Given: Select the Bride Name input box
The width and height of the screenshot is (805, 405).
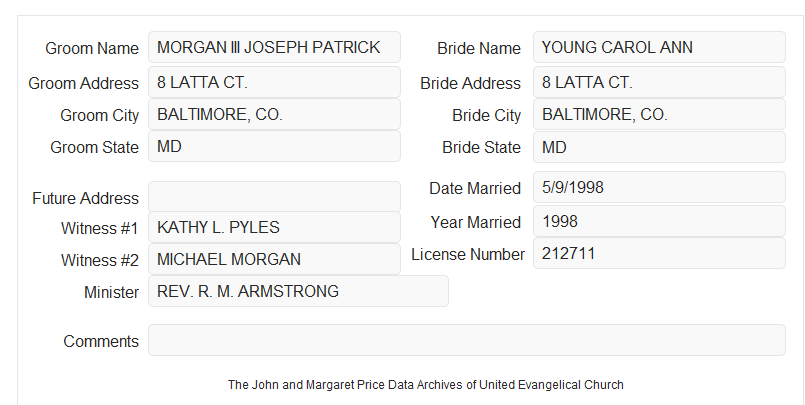Looking at the screenshot, I should 659,47.
